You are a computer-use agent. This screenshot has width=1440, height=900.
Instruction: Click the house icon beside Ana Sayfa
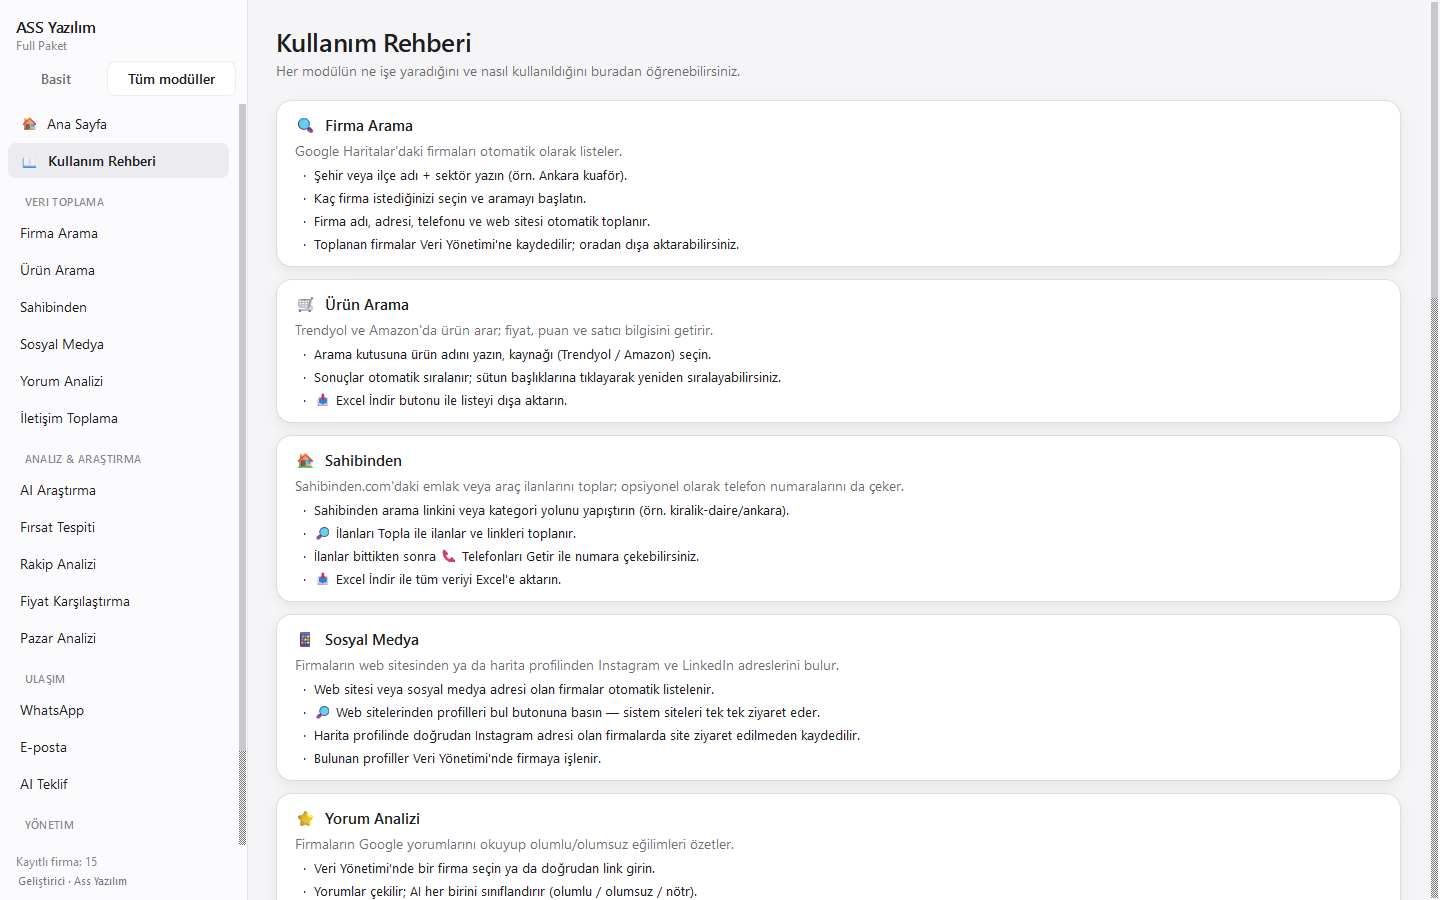click(30, 124)
